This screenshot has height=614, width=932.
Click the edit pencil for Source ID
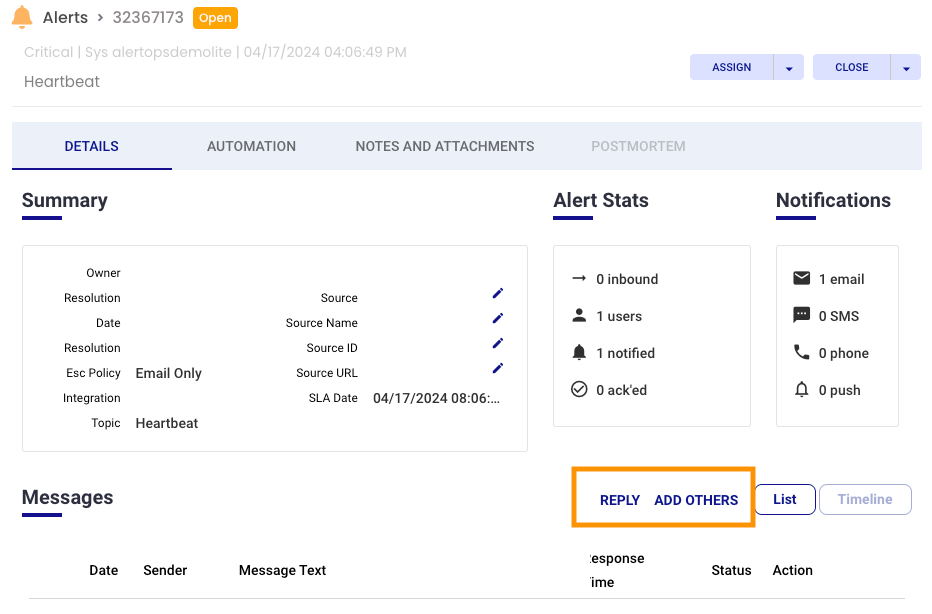pyautogui.click(x=498, y=343)
